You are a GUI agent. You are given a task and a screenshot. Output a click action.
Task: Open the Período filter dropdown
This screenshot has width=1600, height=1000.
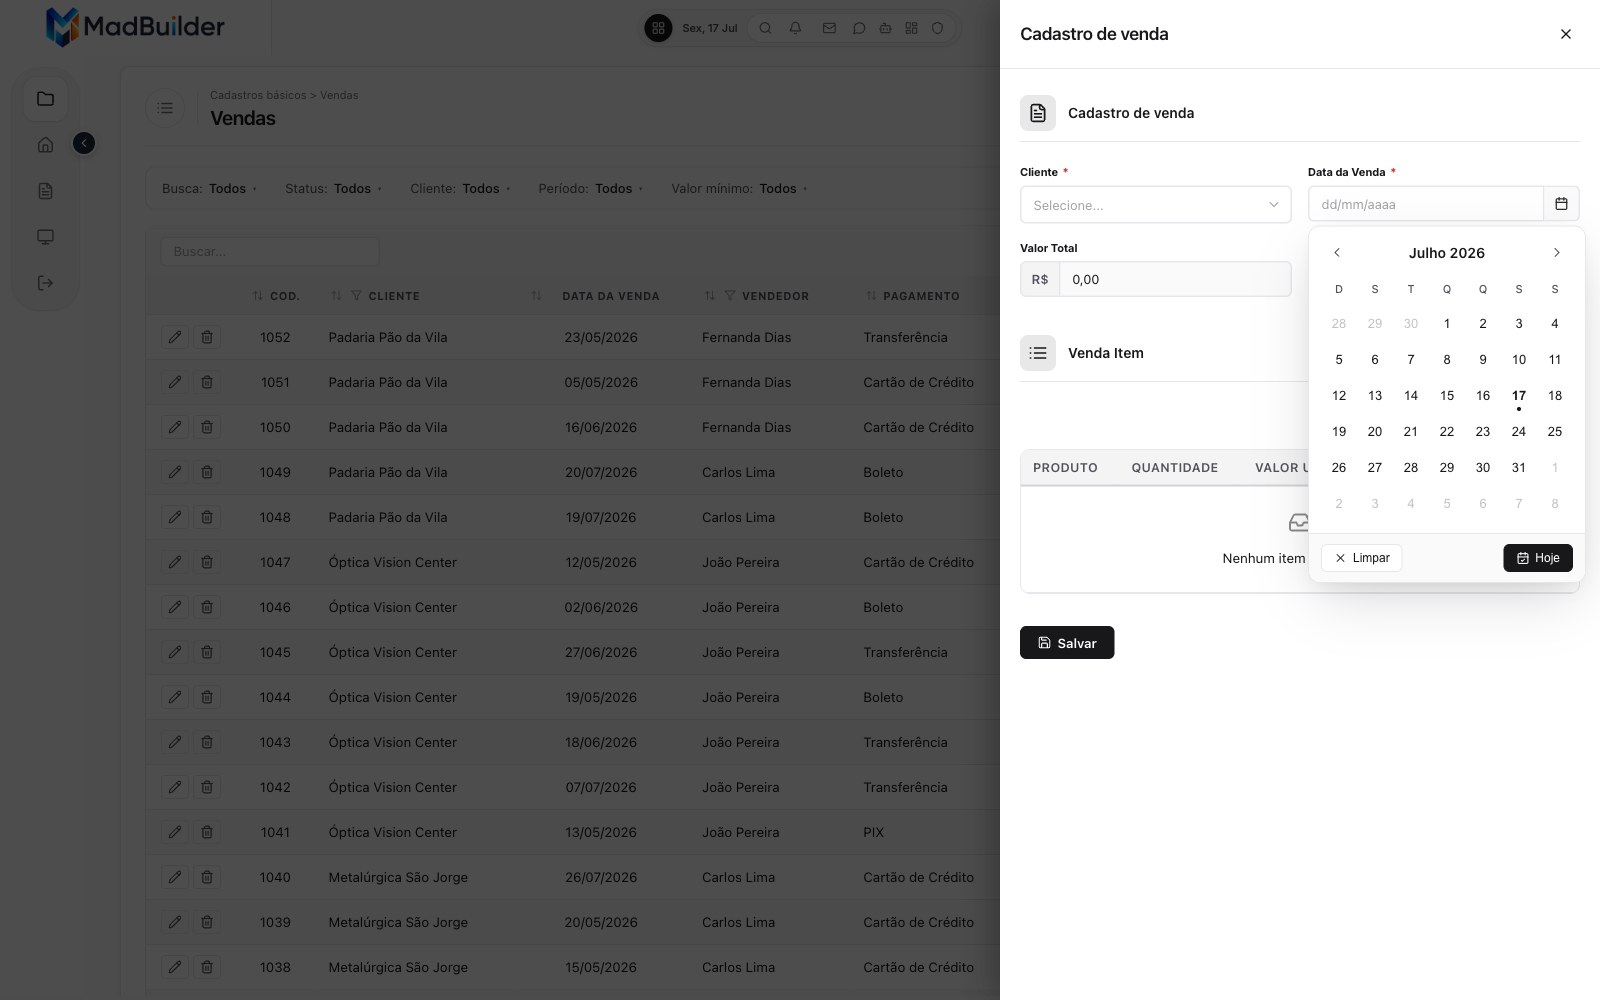coord(590,188)
